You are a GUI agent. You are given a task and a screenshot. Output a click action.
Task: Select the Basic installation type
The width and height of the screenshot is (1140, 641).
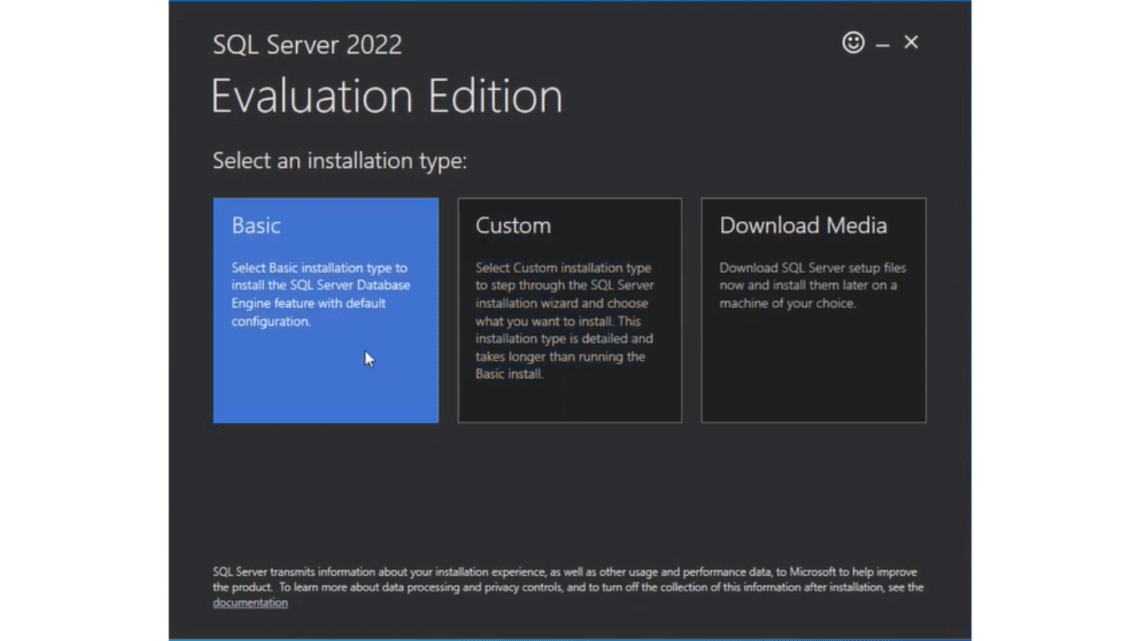(x=325, y=310)
